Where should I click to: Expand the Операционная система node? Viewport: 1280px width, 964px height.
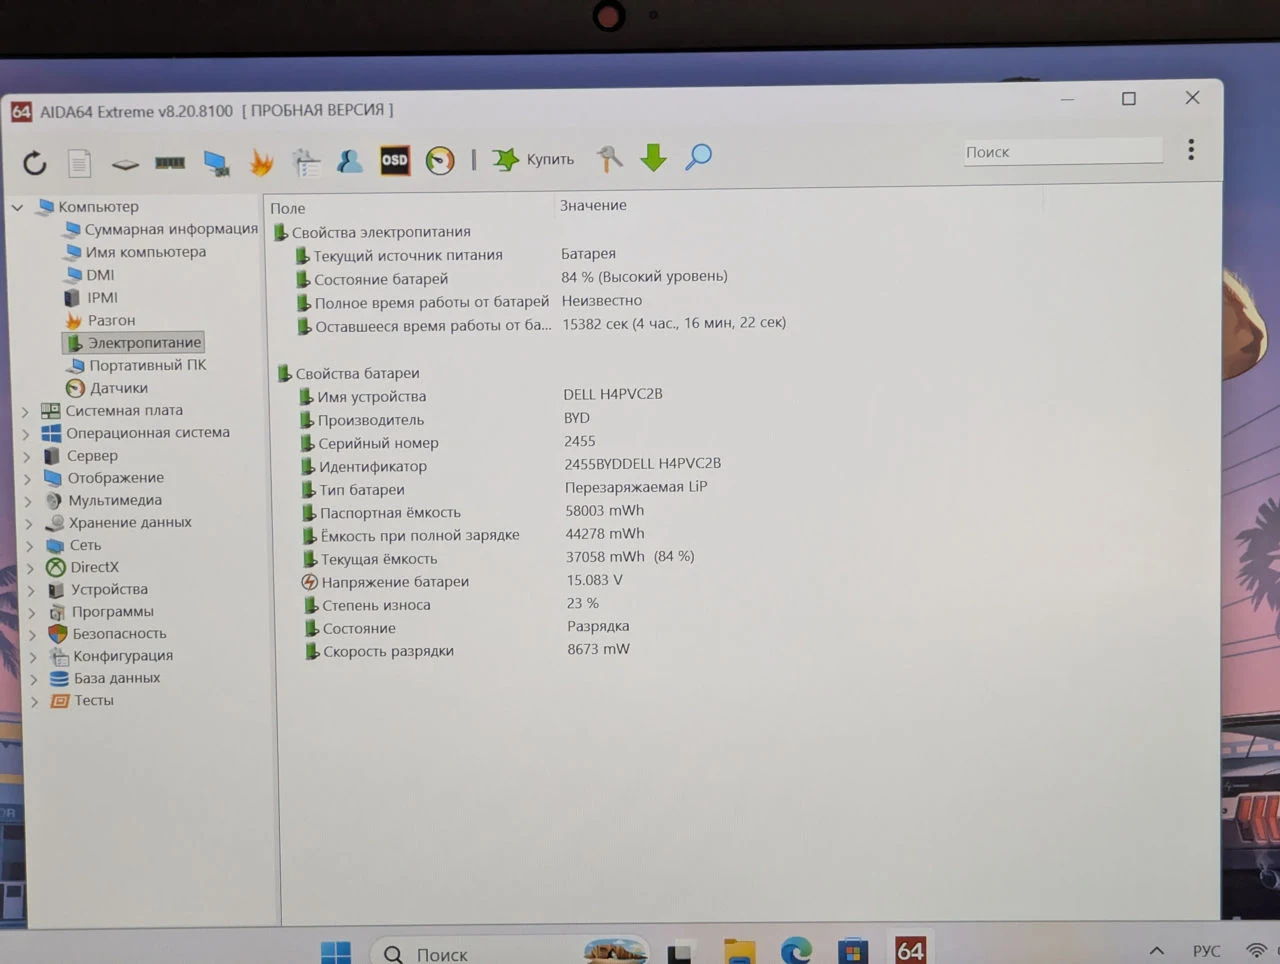click(x=27, y=434)
